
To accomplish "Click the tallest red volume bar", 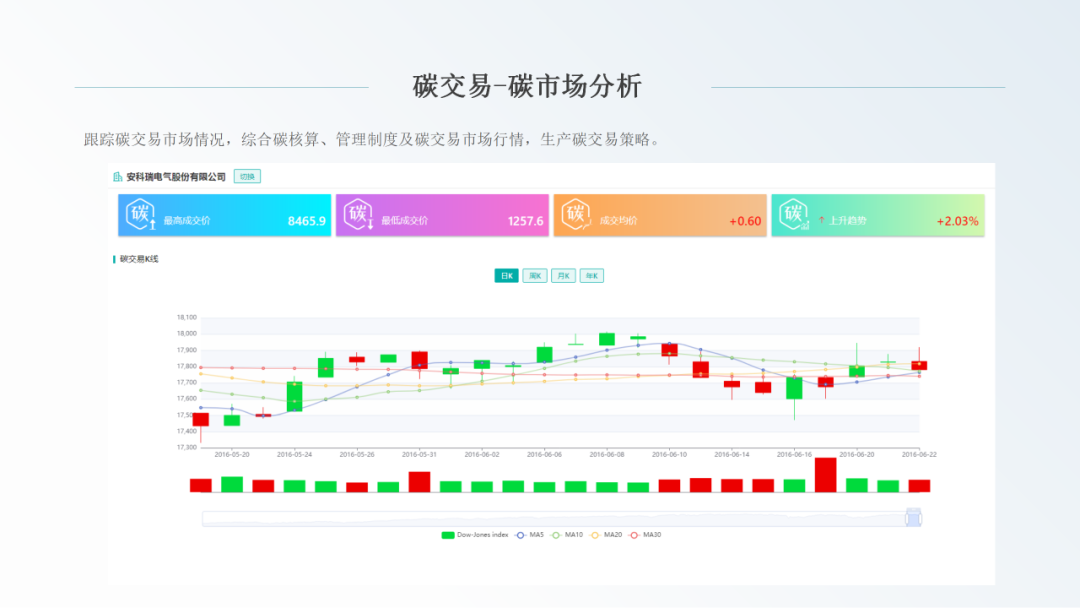I will [825, 475].
